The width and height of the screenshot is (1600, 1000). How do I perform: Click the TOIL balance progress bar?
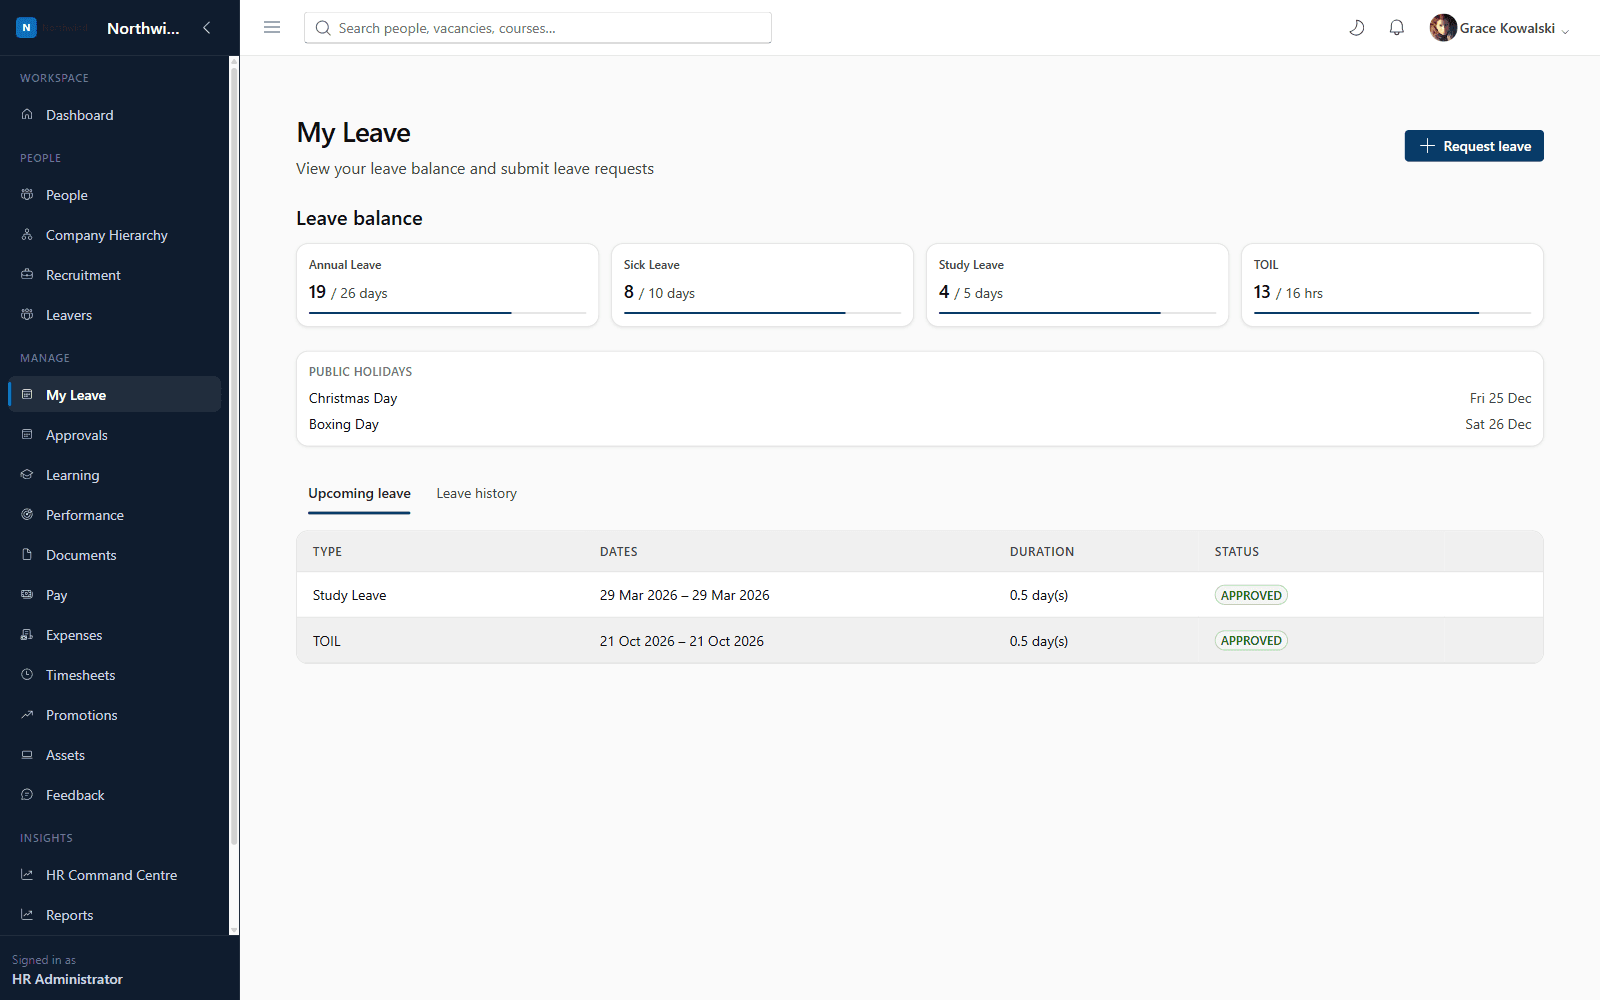click(x=1392, y=313)
